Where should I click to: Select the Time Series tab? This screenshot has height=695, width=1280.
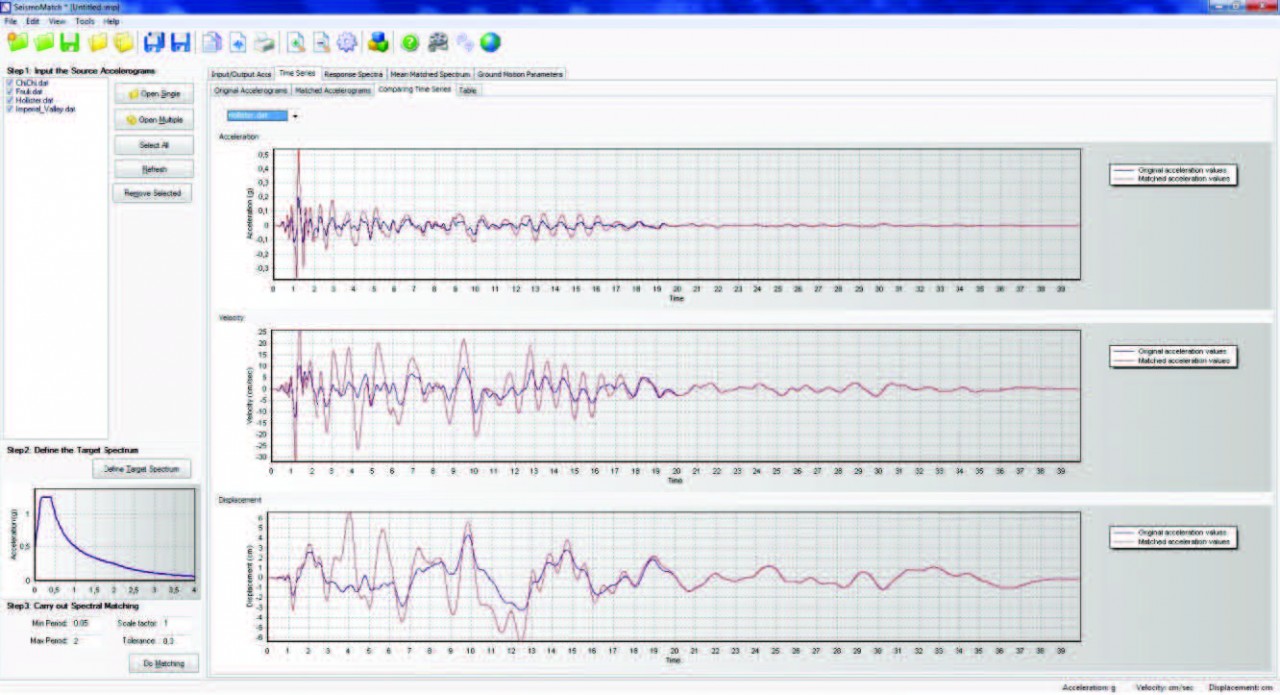(x=297, y=73)
